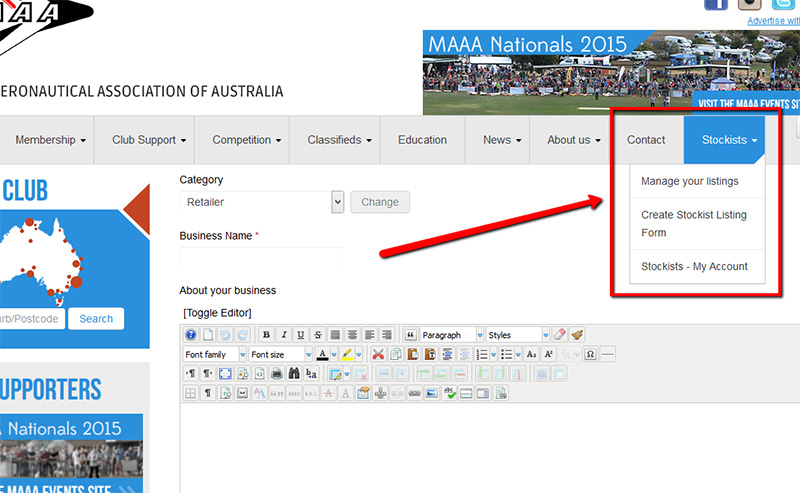
Task: Open the Club Support menu
Action: tap(149, 140)
